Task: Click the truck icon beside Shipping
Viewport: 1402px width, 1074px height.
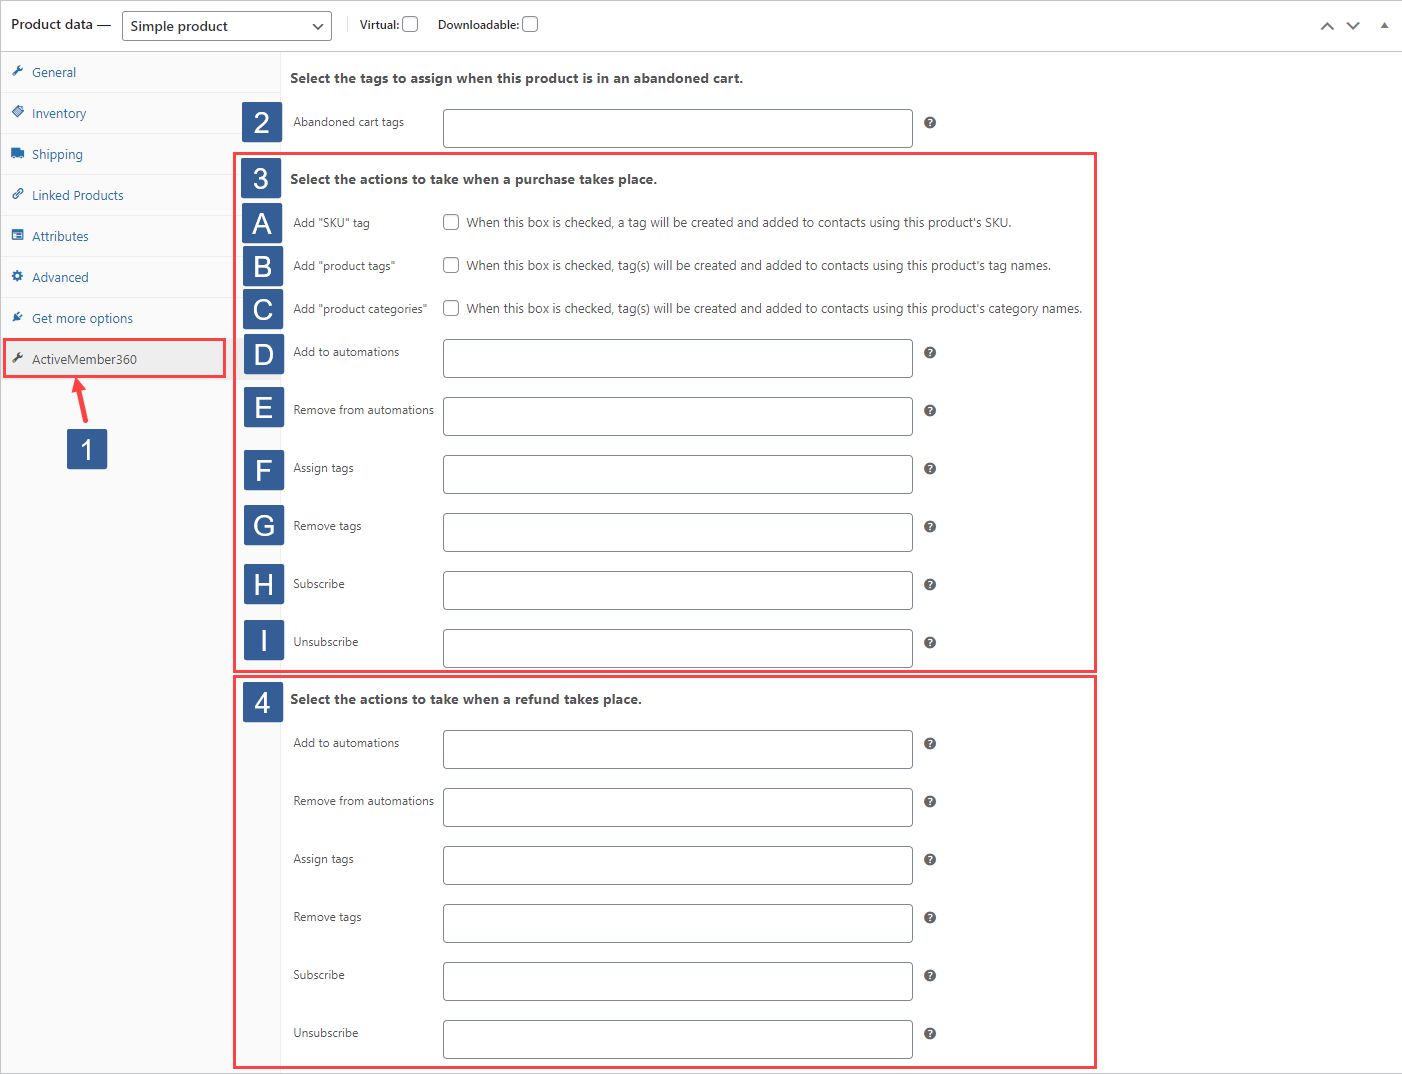Action: coord(17,153)
